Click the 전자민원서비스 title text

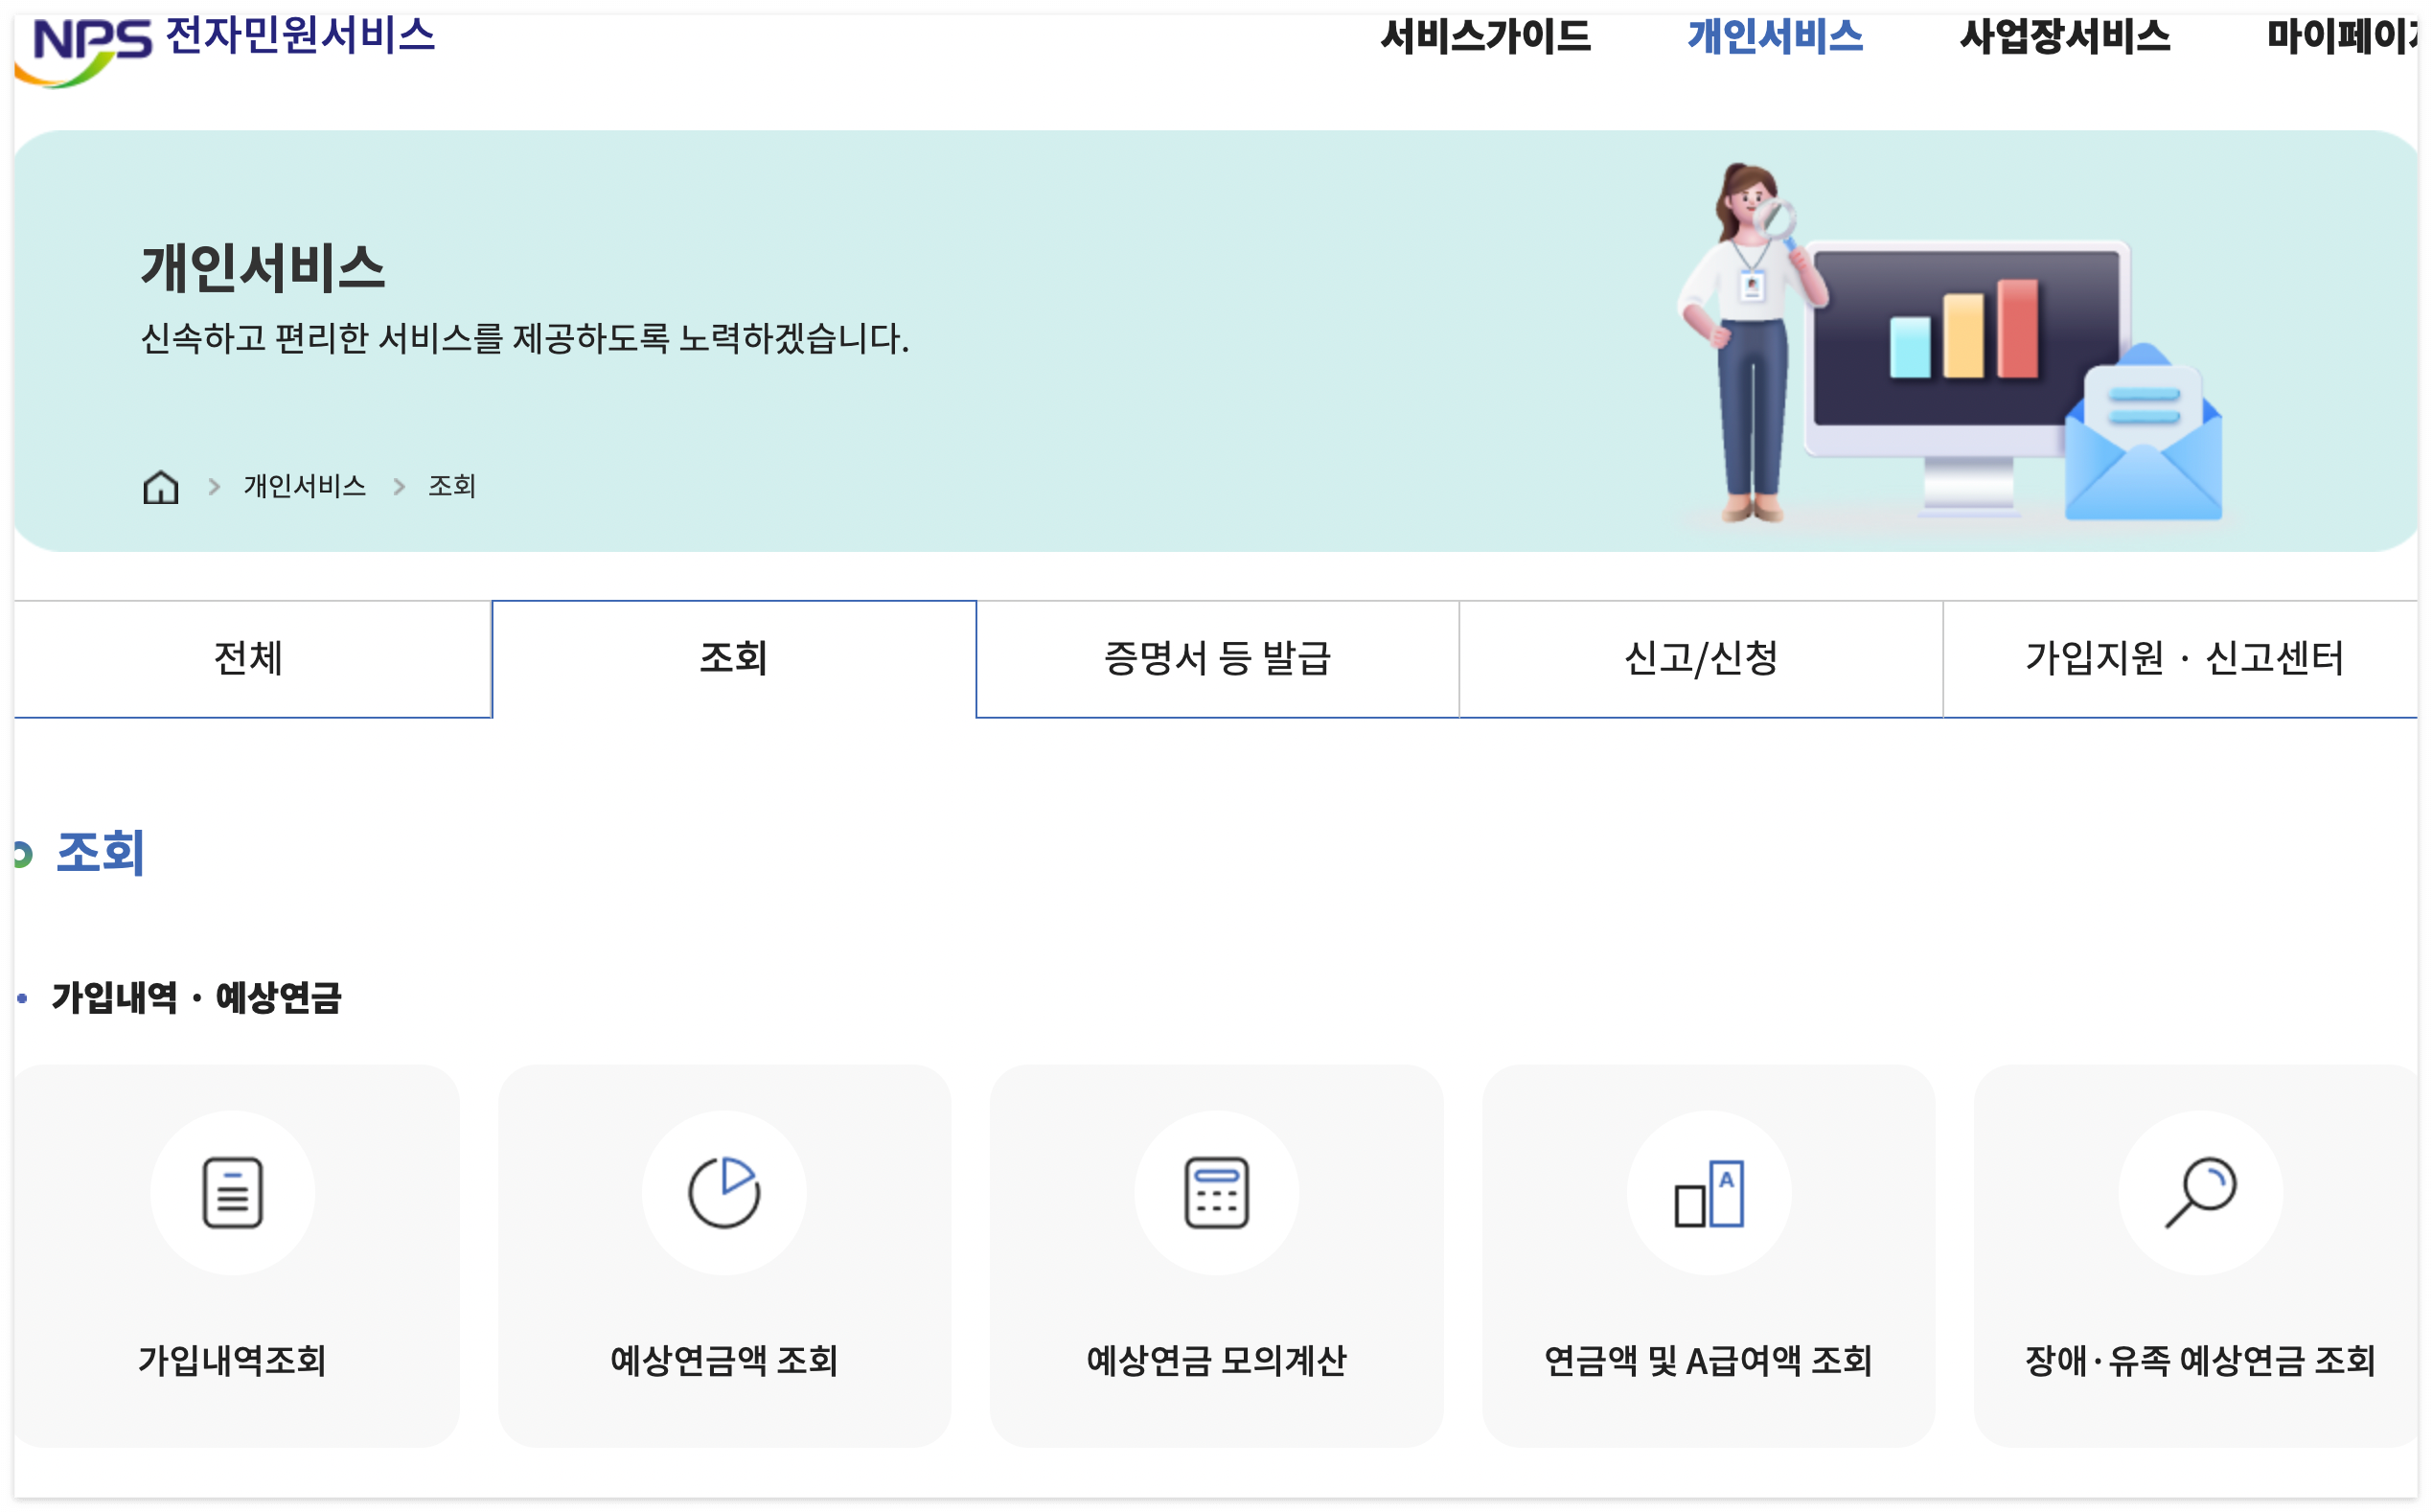300,36
